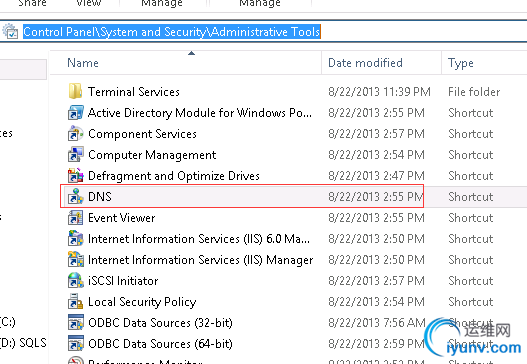Open the Terminal Services folder icon
The image size is (527, 364).
click(75, 91)
